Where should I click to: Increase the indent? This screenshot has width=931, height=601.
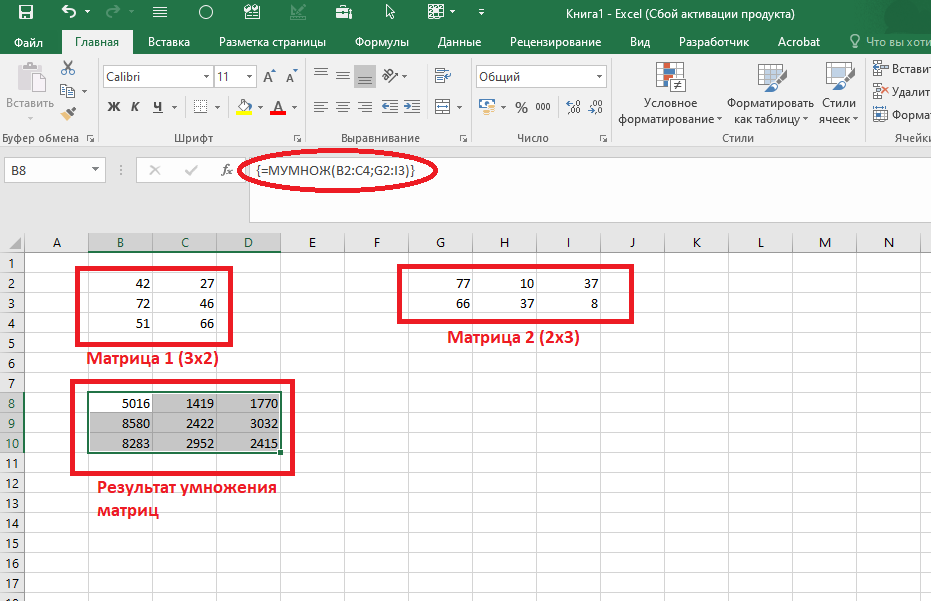click(x=411, y=107)
